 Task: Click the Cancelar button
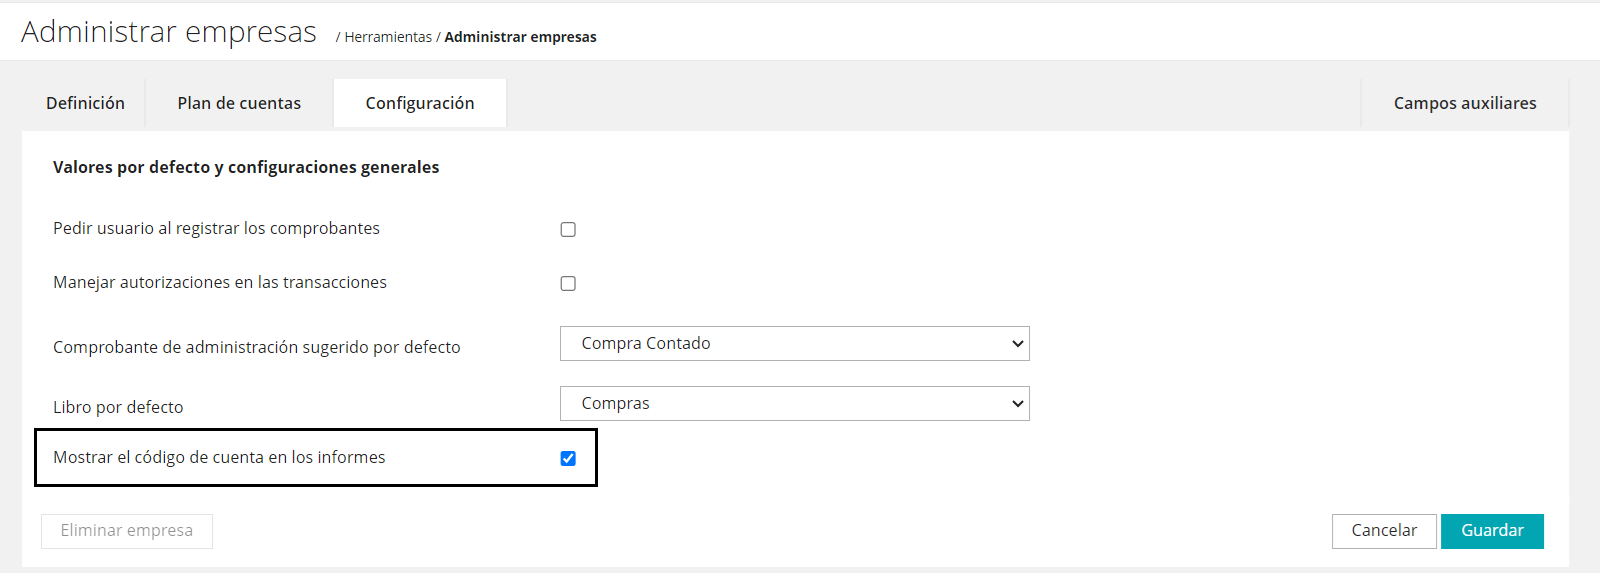point(1383,531)
